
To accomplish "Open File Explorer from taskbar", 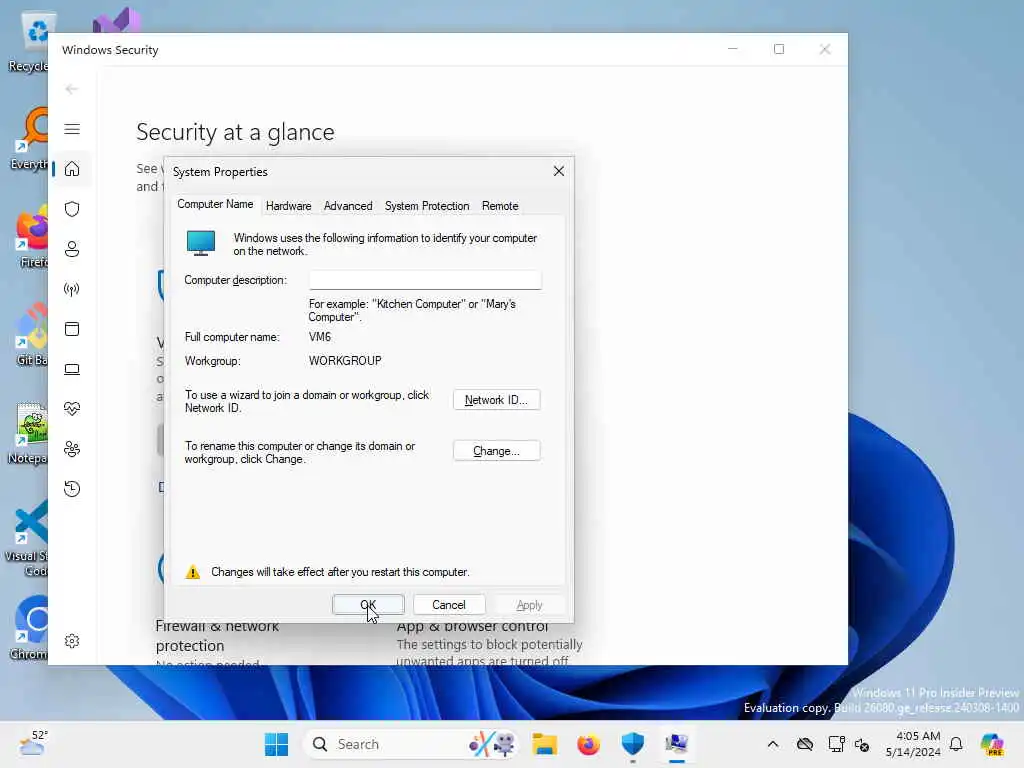I will 544,744.
